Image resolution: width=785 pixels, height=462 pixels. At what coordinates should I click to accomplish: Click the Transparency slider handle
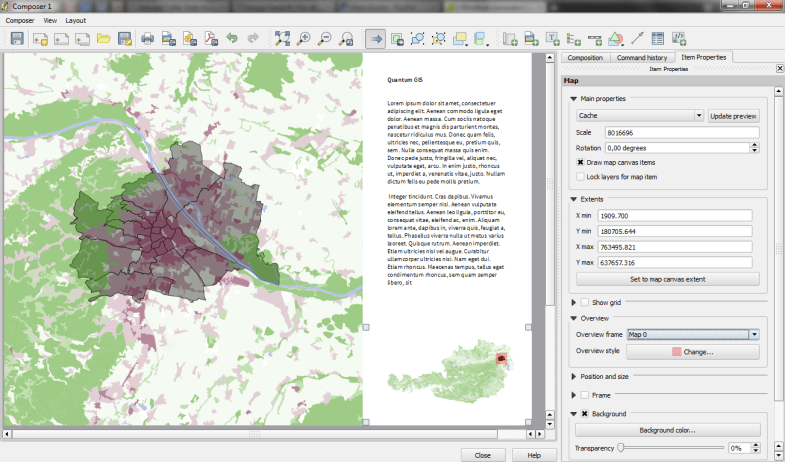pyautogui.click(x=620, y=447)
